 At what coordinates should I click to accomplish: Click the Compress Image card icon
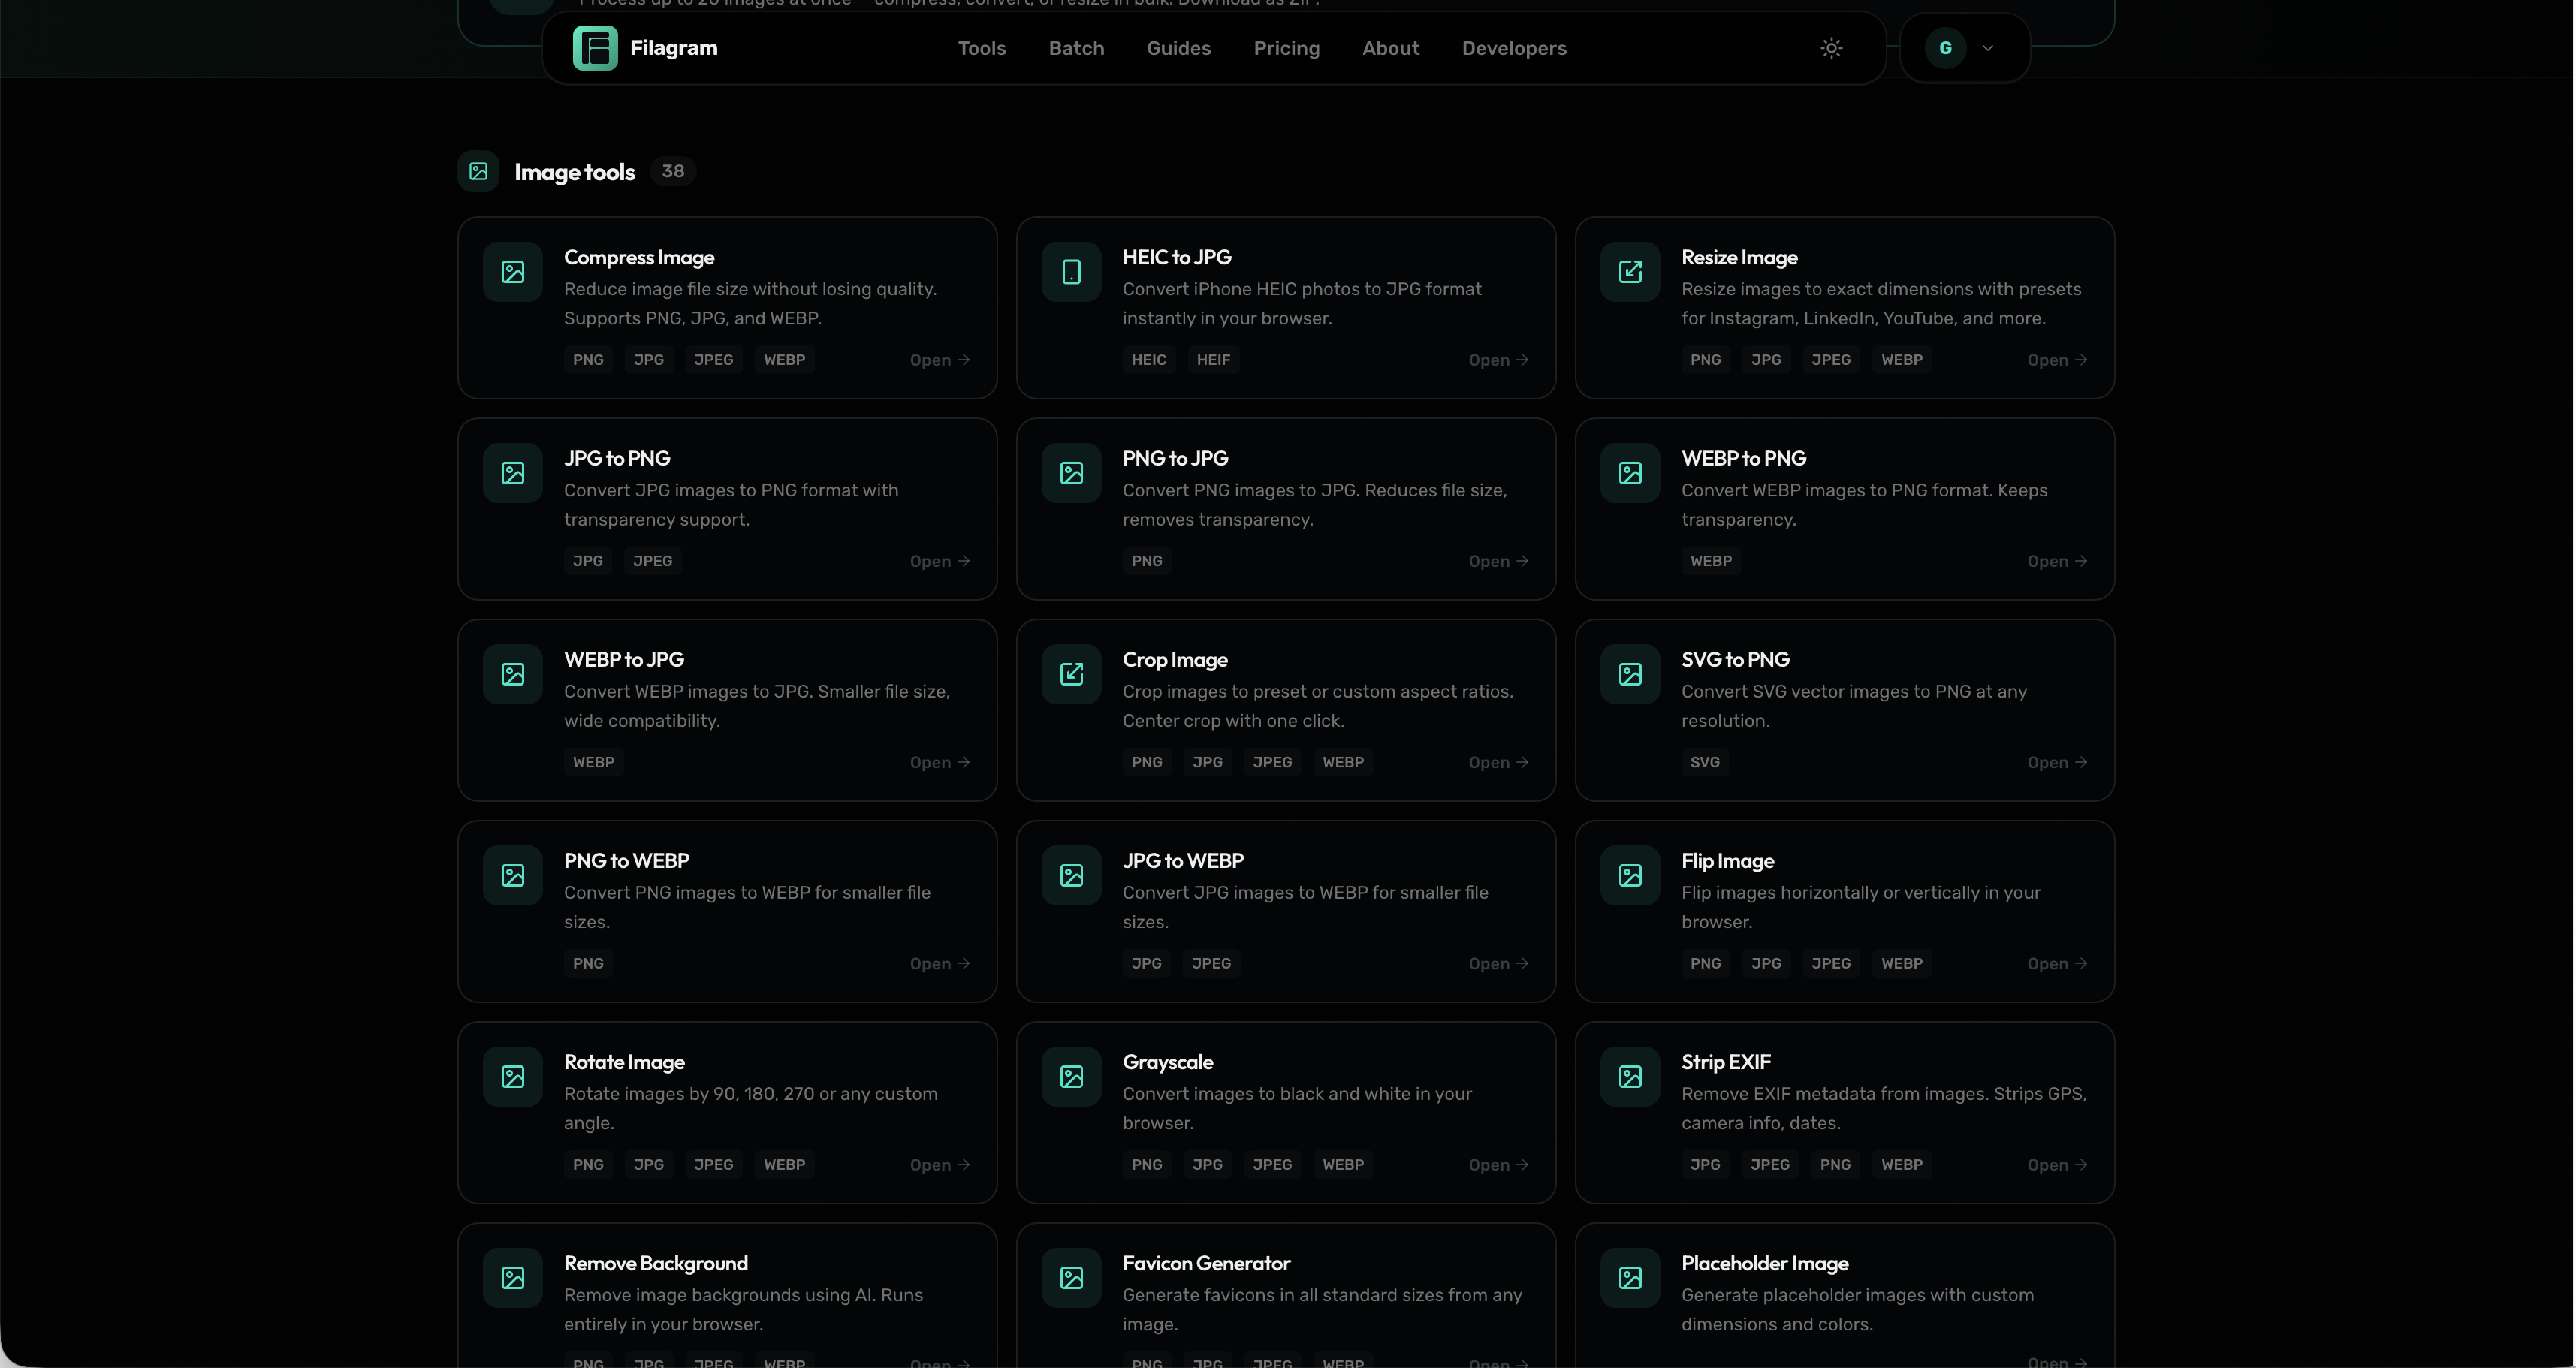[x=513, y=272]
